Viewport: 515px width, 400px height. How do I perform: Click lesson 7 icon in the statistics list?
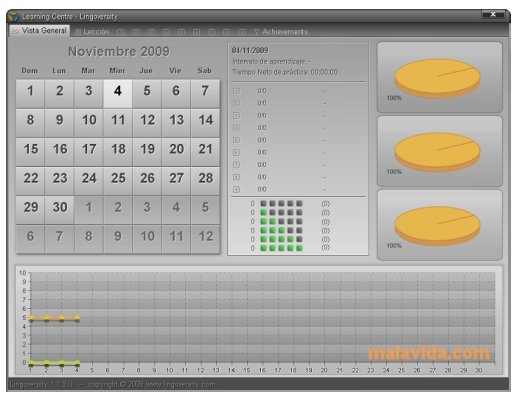coord(236,165)
